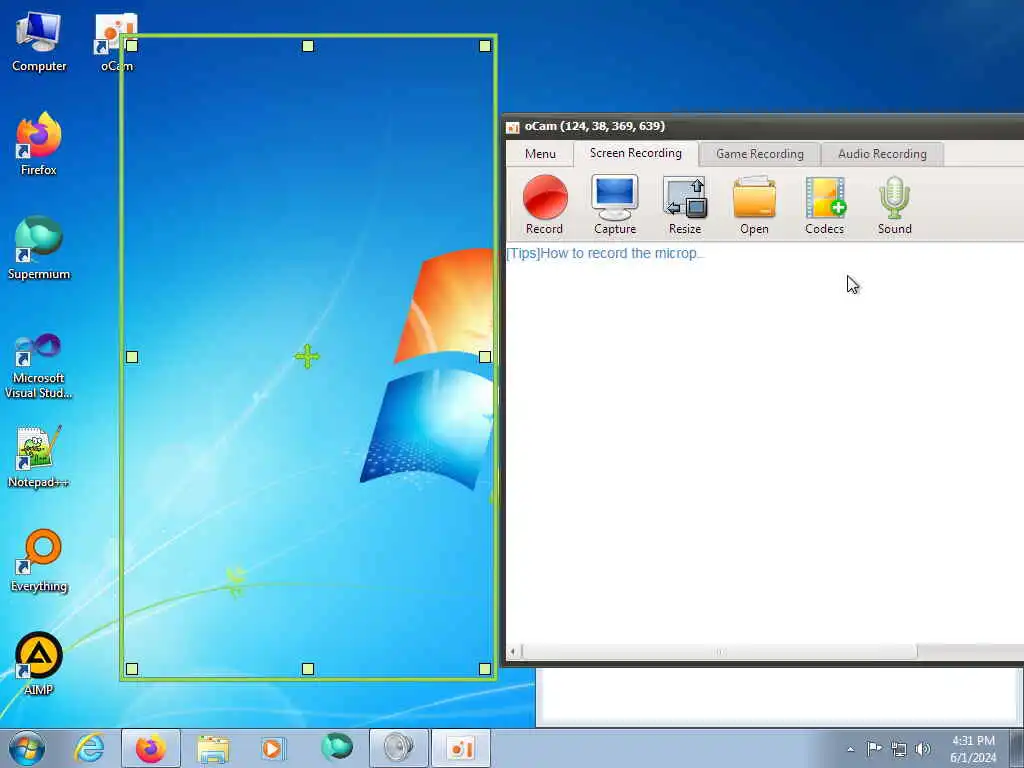Open the Resize region tool

(684, 204)
